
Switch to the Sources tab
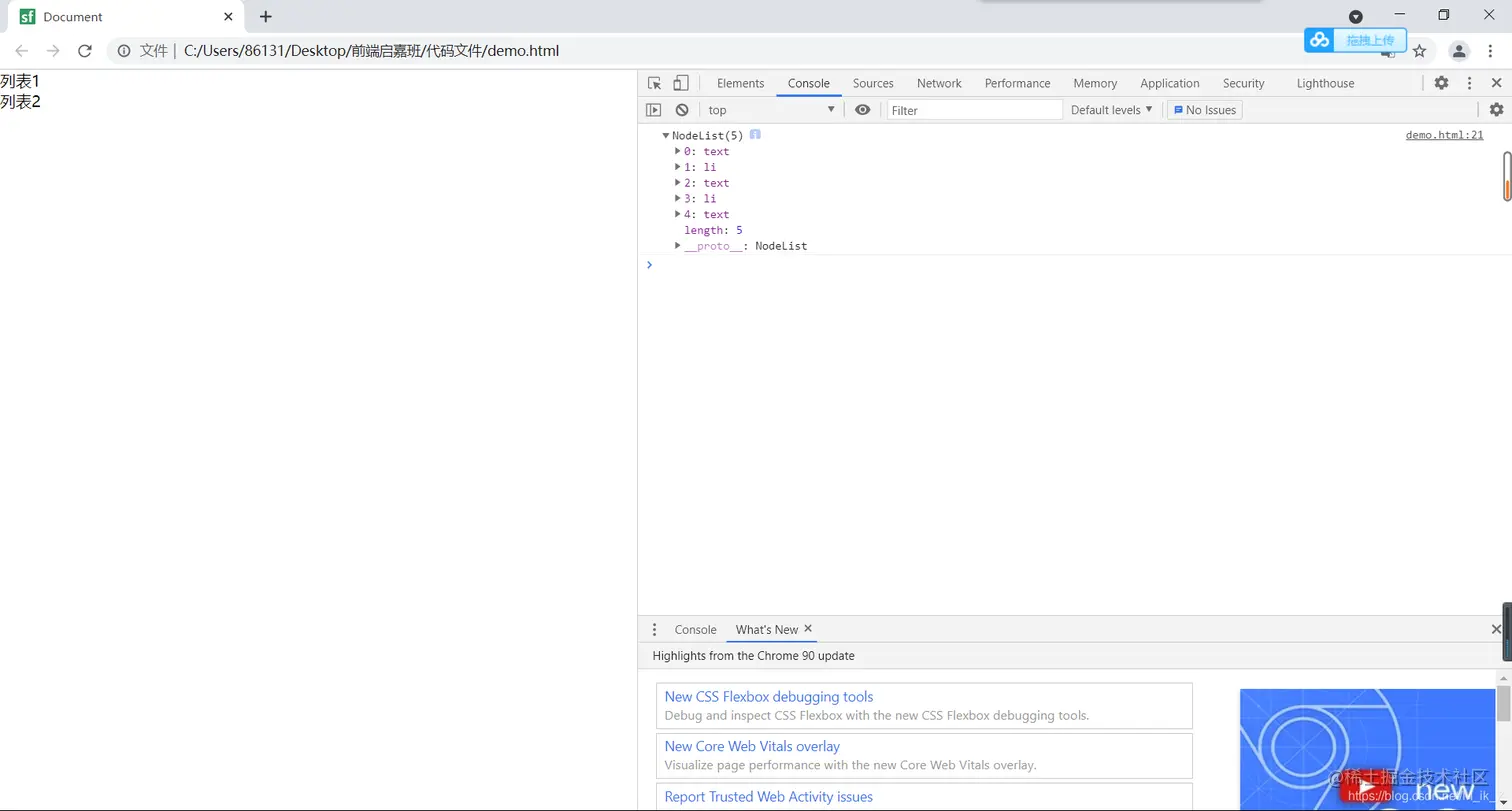[x=873, y=83]
